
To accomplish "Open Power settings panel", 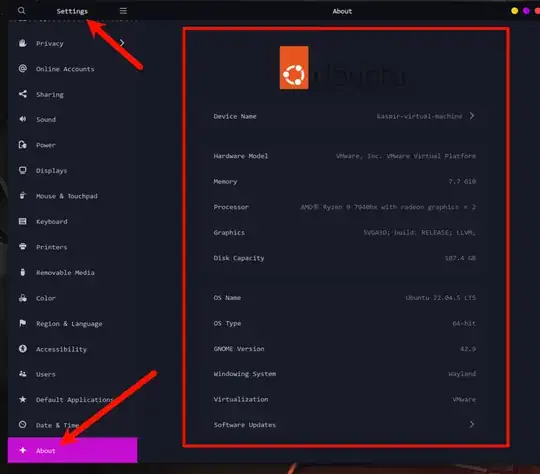I will [x=72, y=145].
